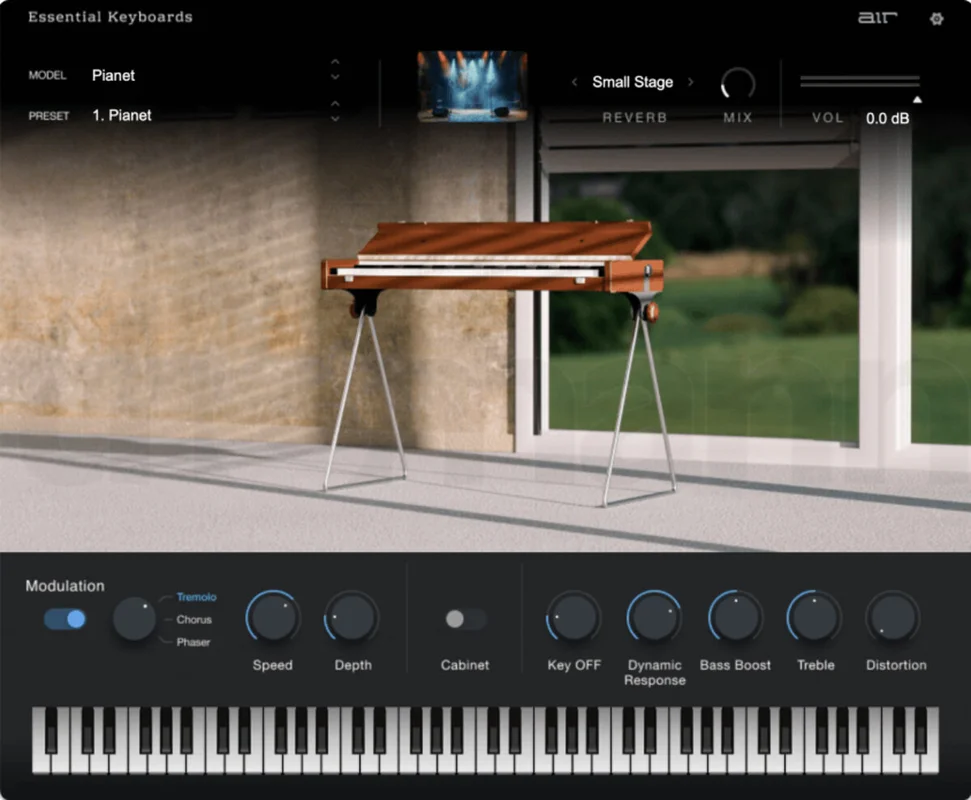
Task: Click the volume slider triangle handle
Action: click(917, 99)
